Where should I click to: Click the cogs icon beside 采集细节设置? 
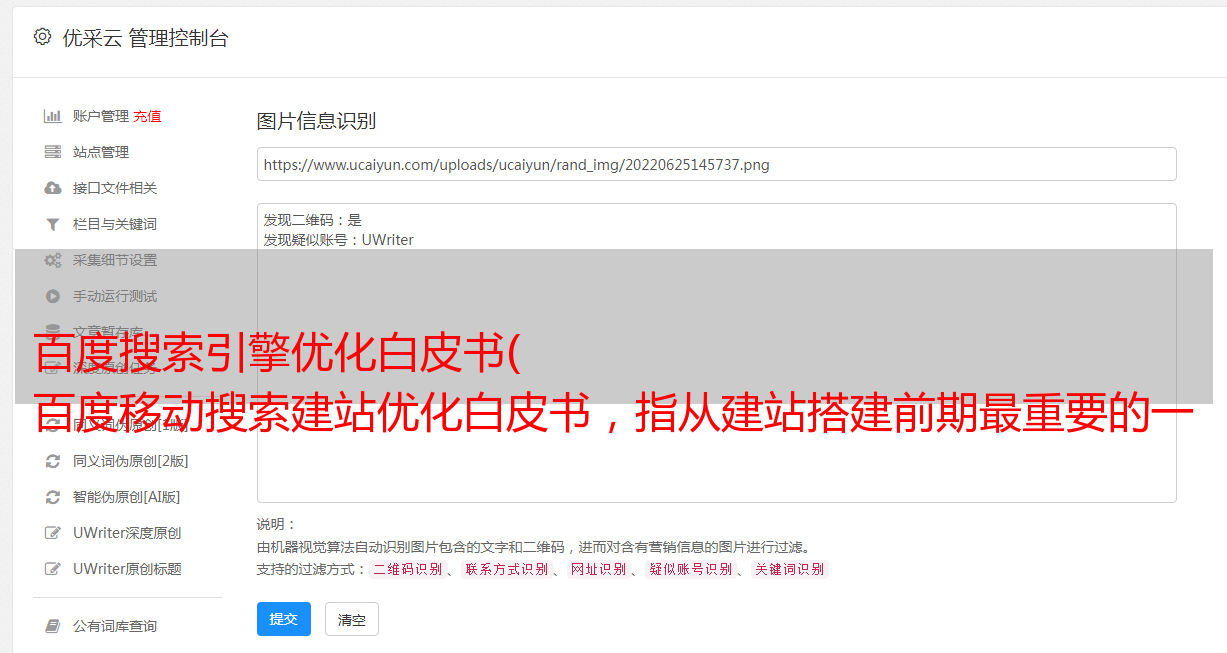point(53,260)
